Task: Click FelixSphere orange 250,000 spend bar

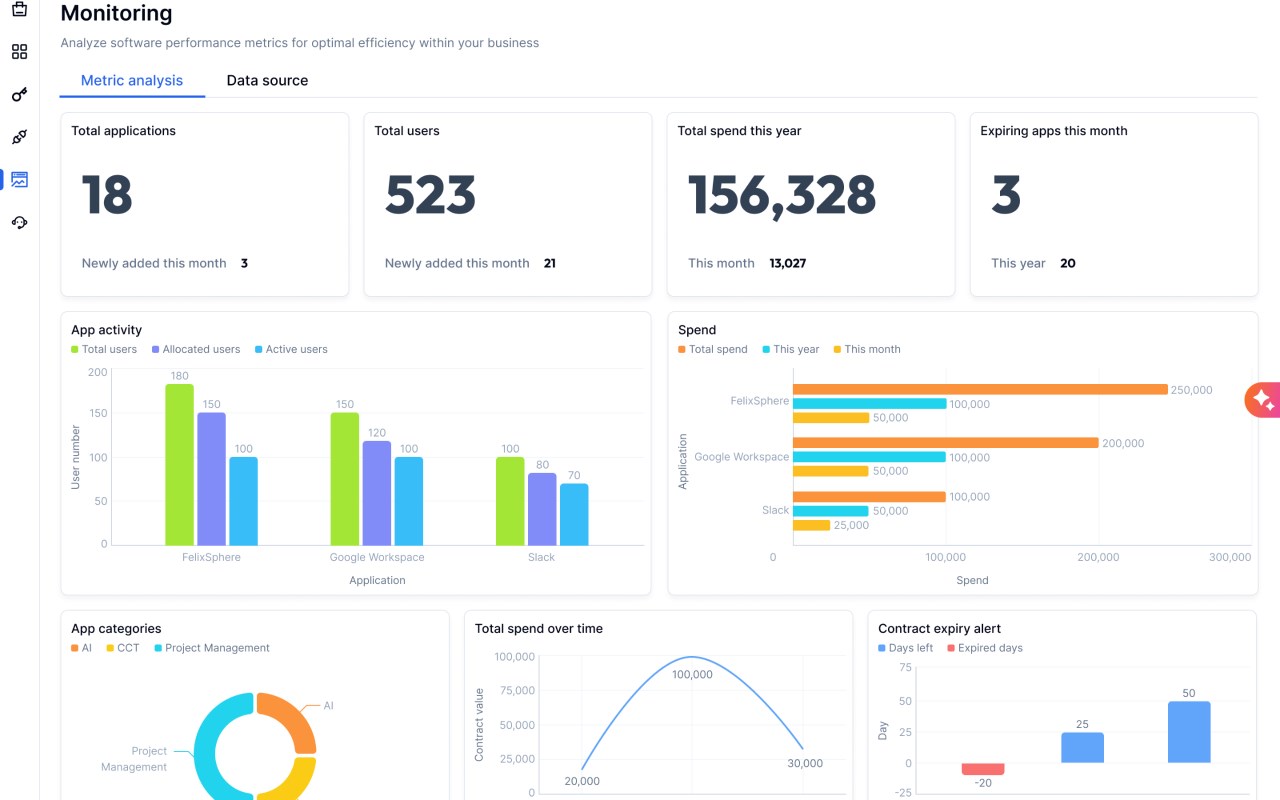Action: [x=980, y=390]
